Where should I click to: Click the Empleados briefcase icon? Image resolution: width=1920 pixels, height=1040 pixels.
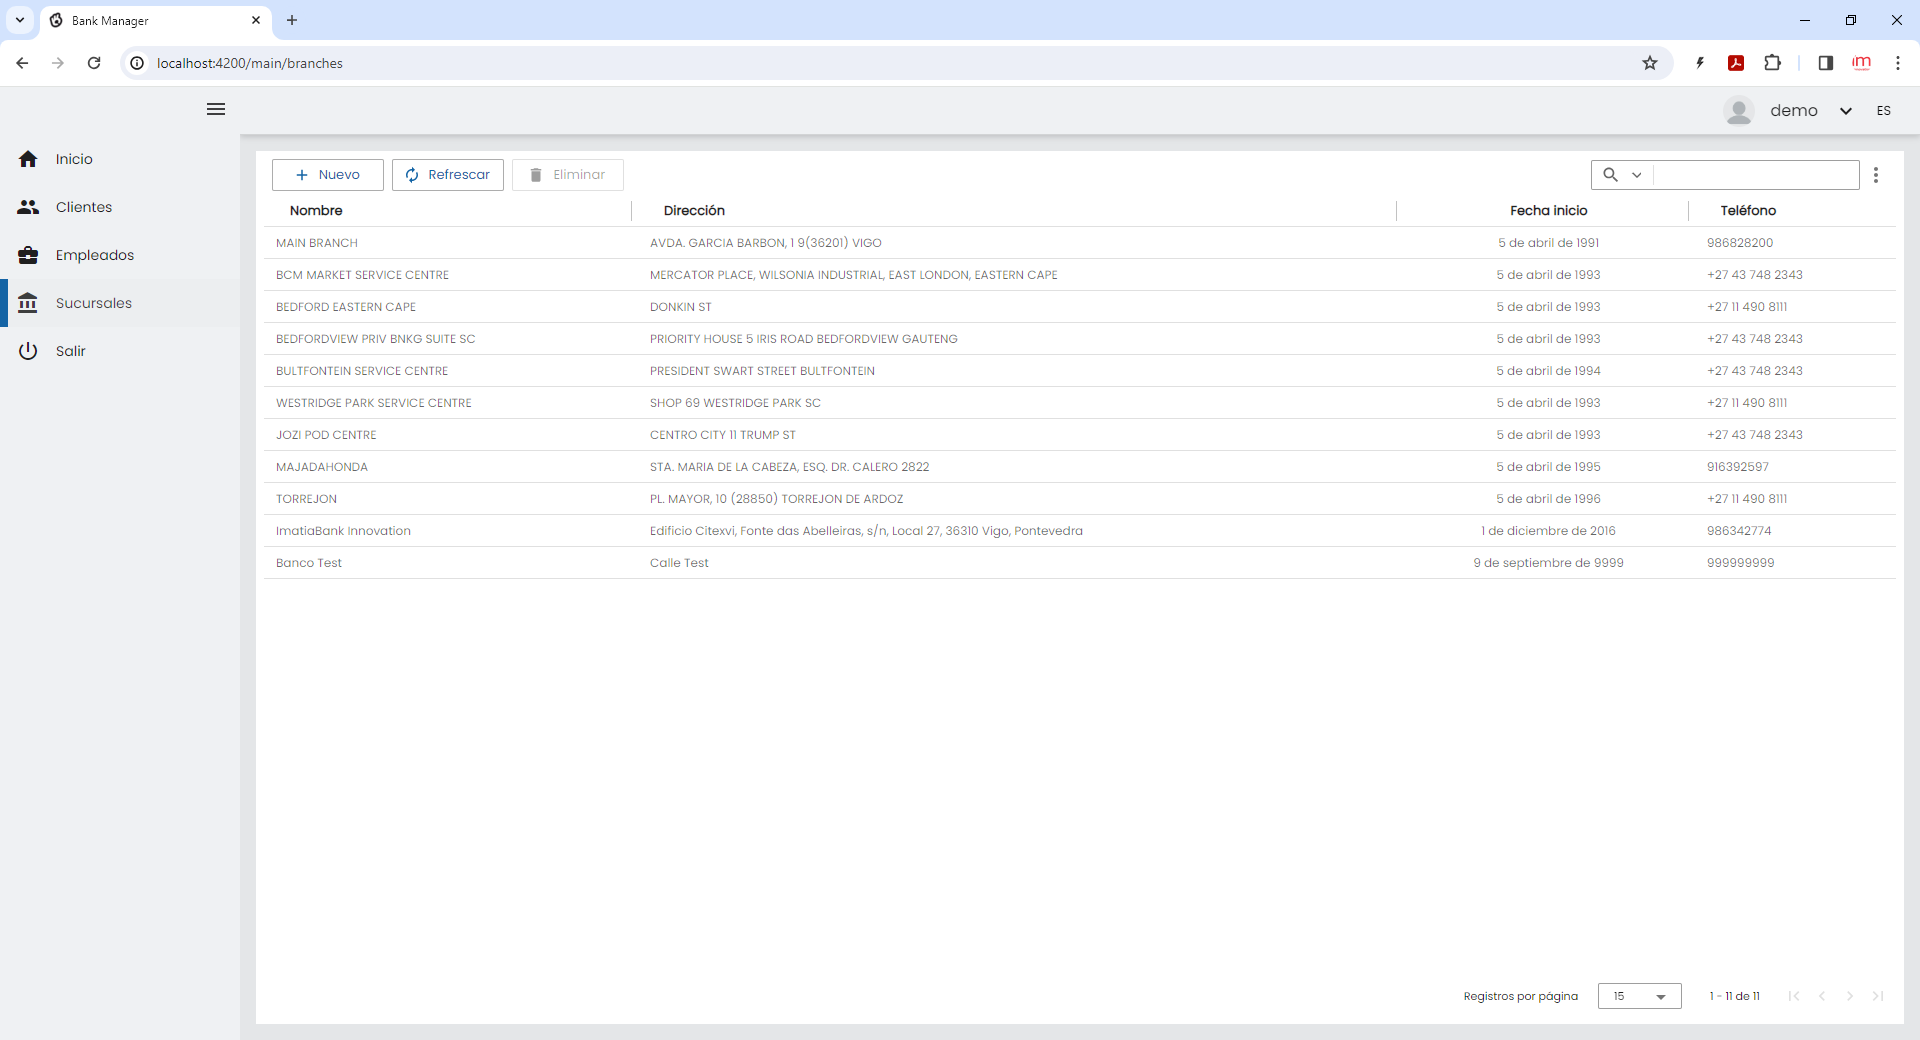pos(28,255)
